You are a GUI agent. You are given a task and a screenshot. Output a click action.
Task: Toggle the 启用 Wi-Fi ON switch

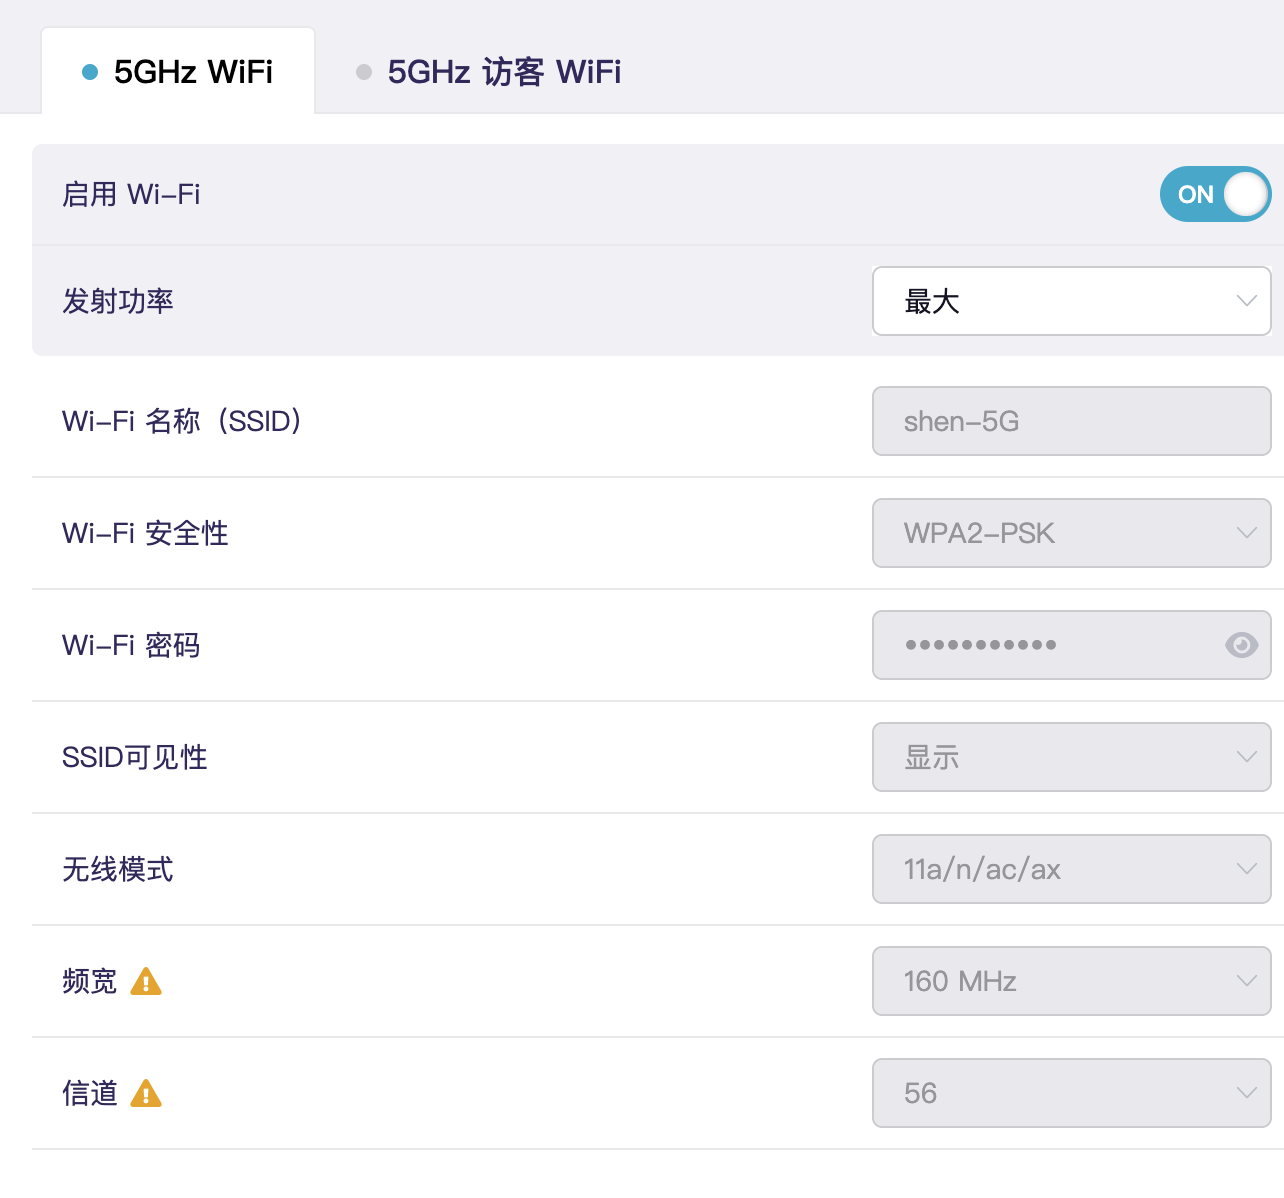1214,194
